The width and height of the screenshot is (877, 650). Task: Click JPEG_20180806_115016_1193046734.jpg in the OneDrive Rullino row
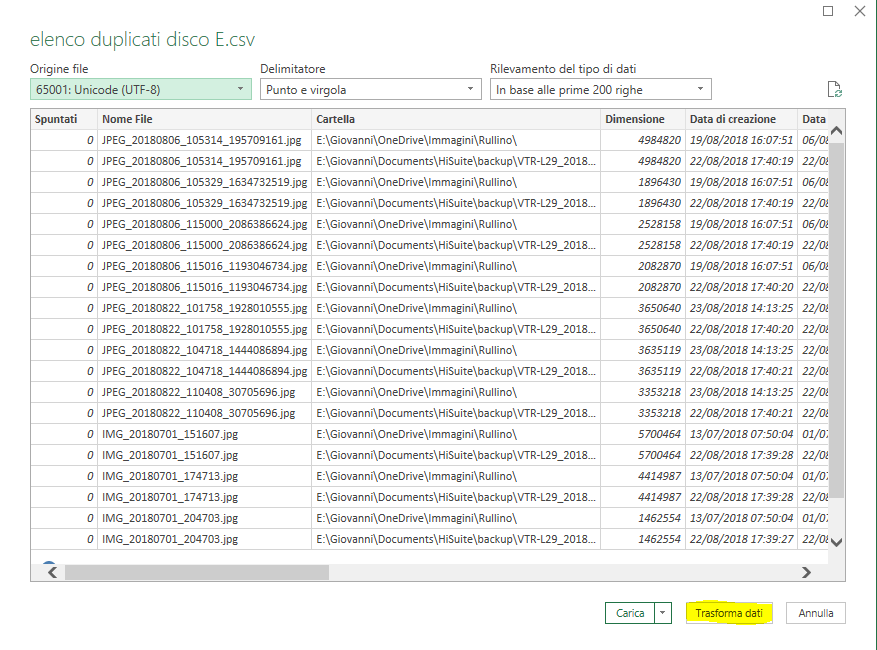[204, 266]
